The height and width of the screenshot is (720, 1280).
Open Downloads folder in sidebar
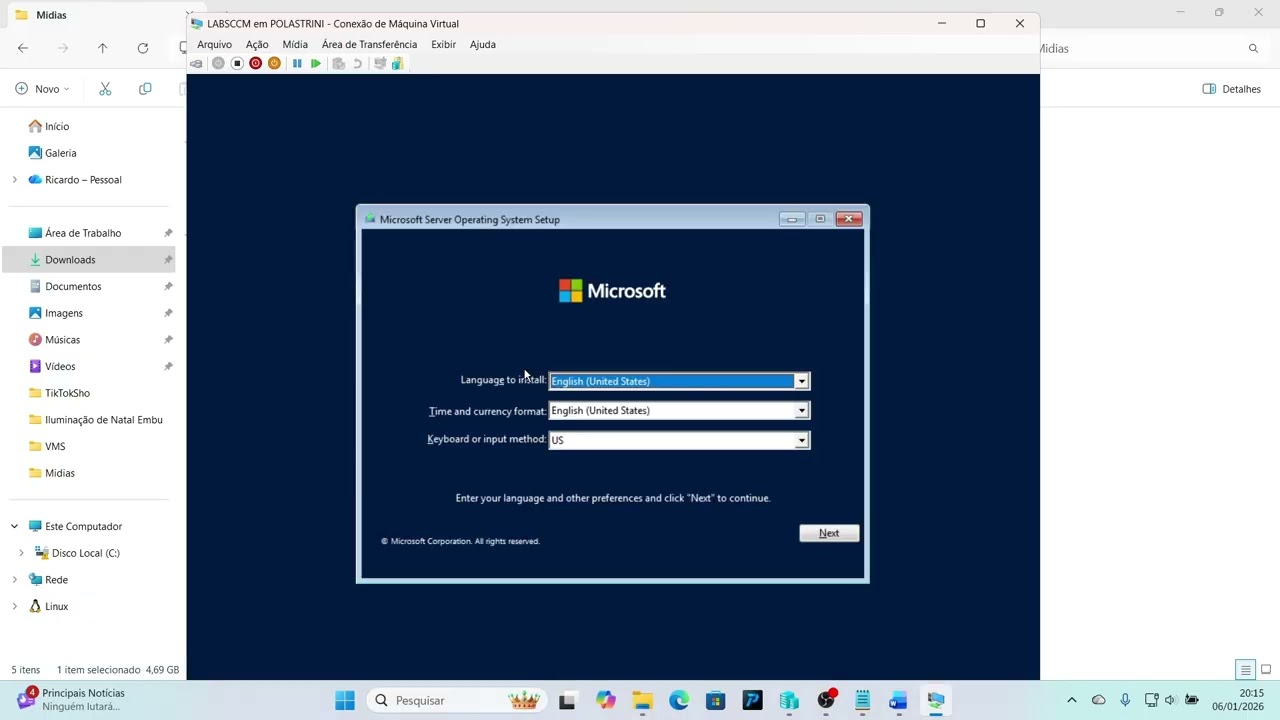pos(70,260)
